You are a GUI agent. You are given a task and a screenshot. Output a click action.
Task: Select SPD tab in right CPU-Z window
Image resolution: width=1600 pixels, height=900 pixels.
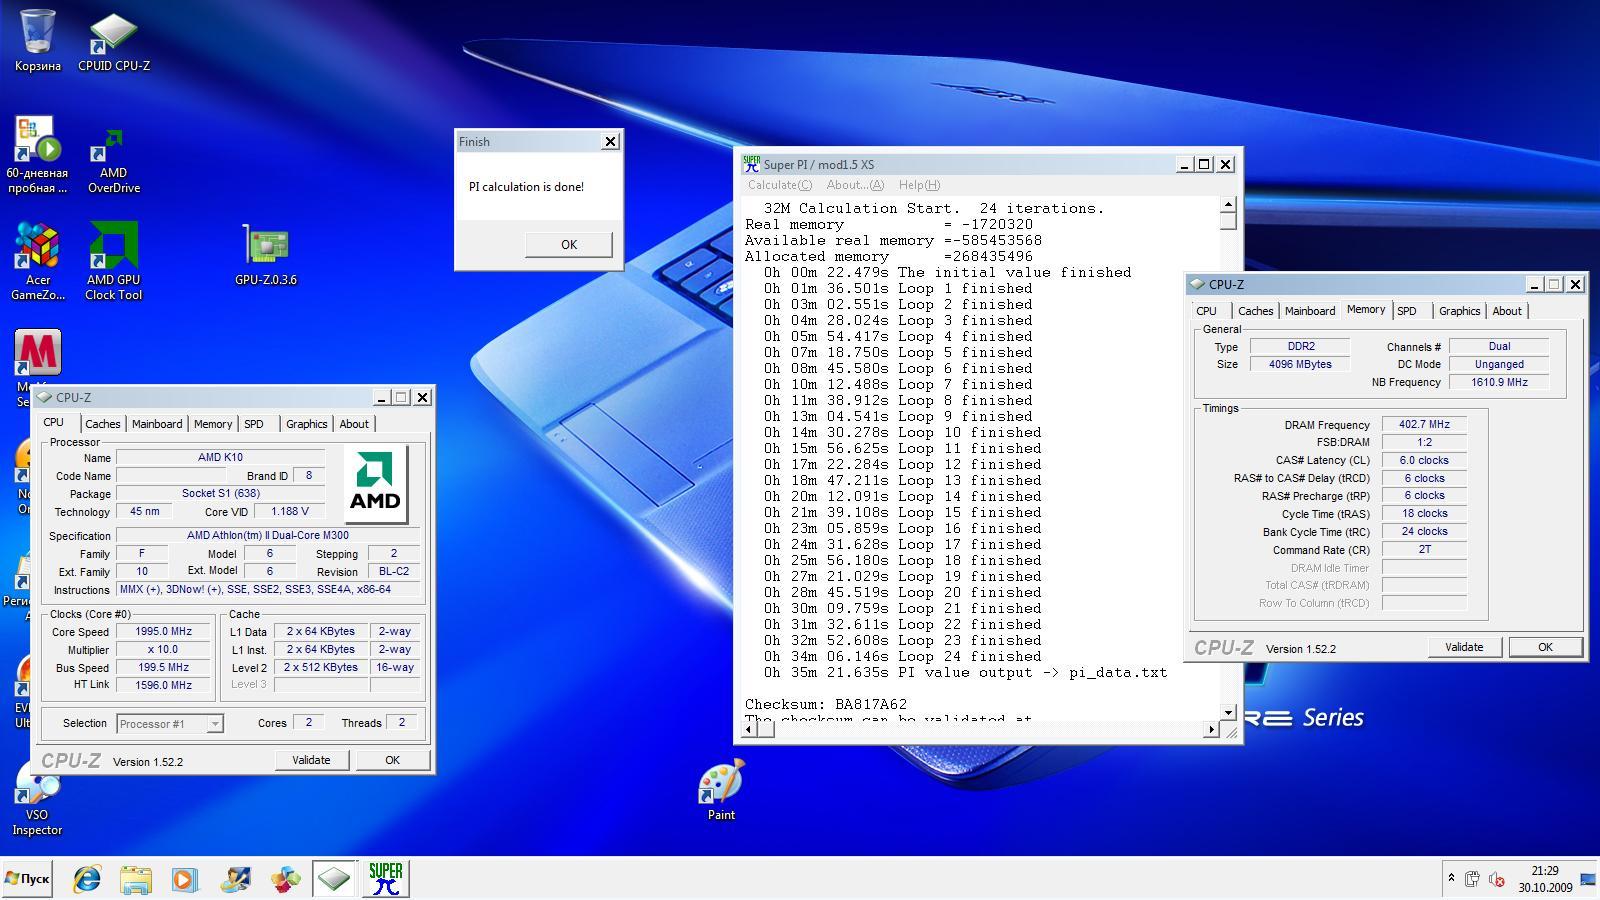[x=1407, y=311]
